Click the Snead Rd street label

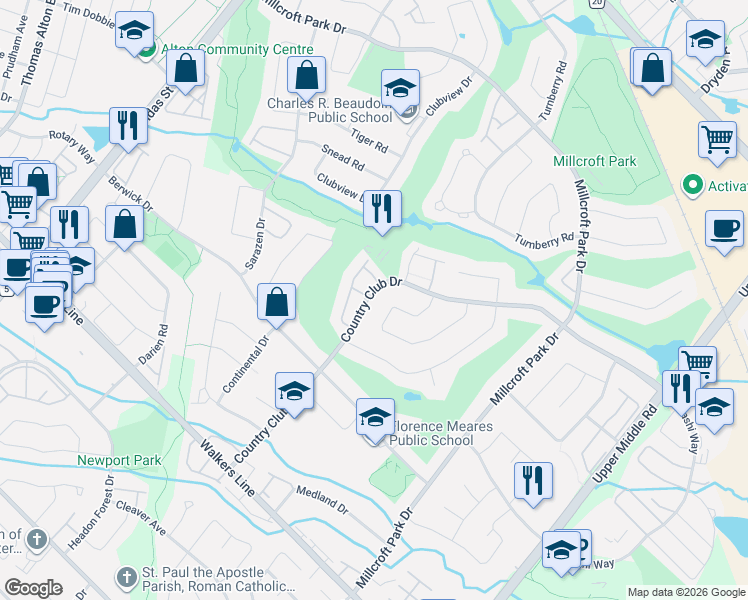pos(343,157)
